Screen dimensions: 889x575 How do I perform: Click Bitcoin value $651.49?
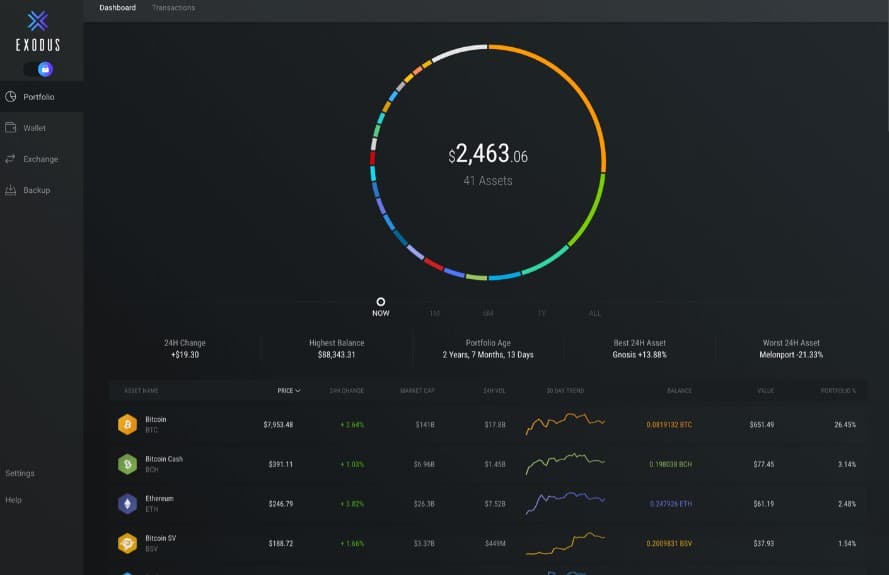pyautogui.click(x=761, y=425)
